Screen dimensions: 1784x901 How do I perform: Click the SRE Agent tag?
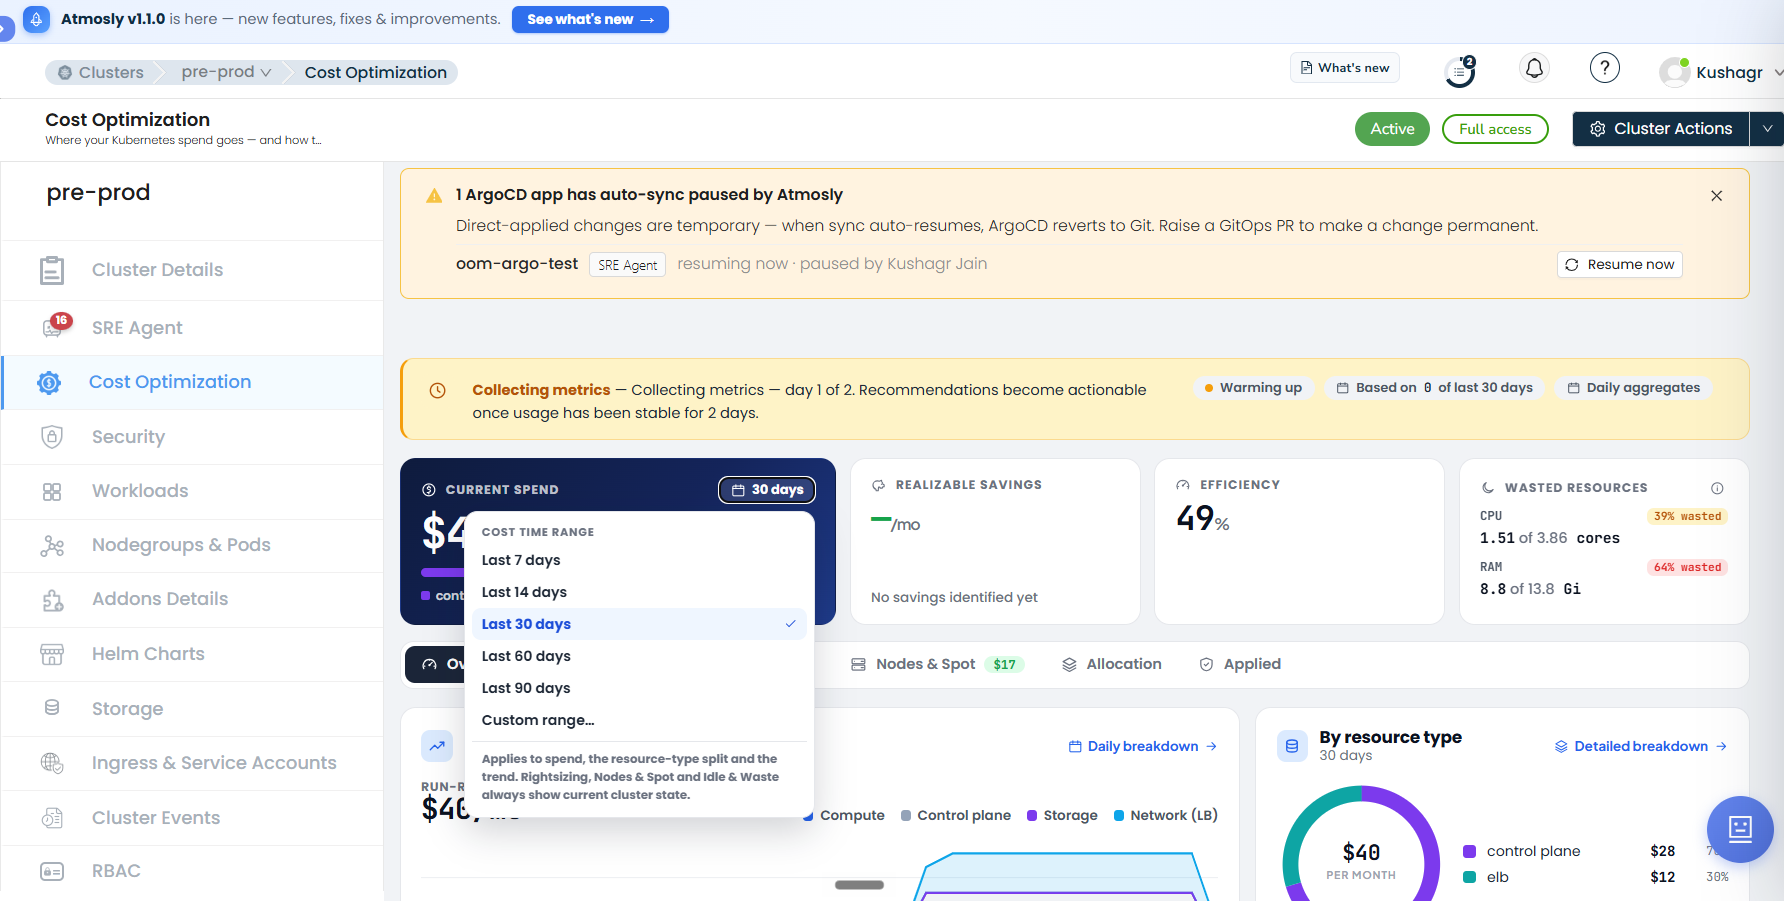(627, 265)
